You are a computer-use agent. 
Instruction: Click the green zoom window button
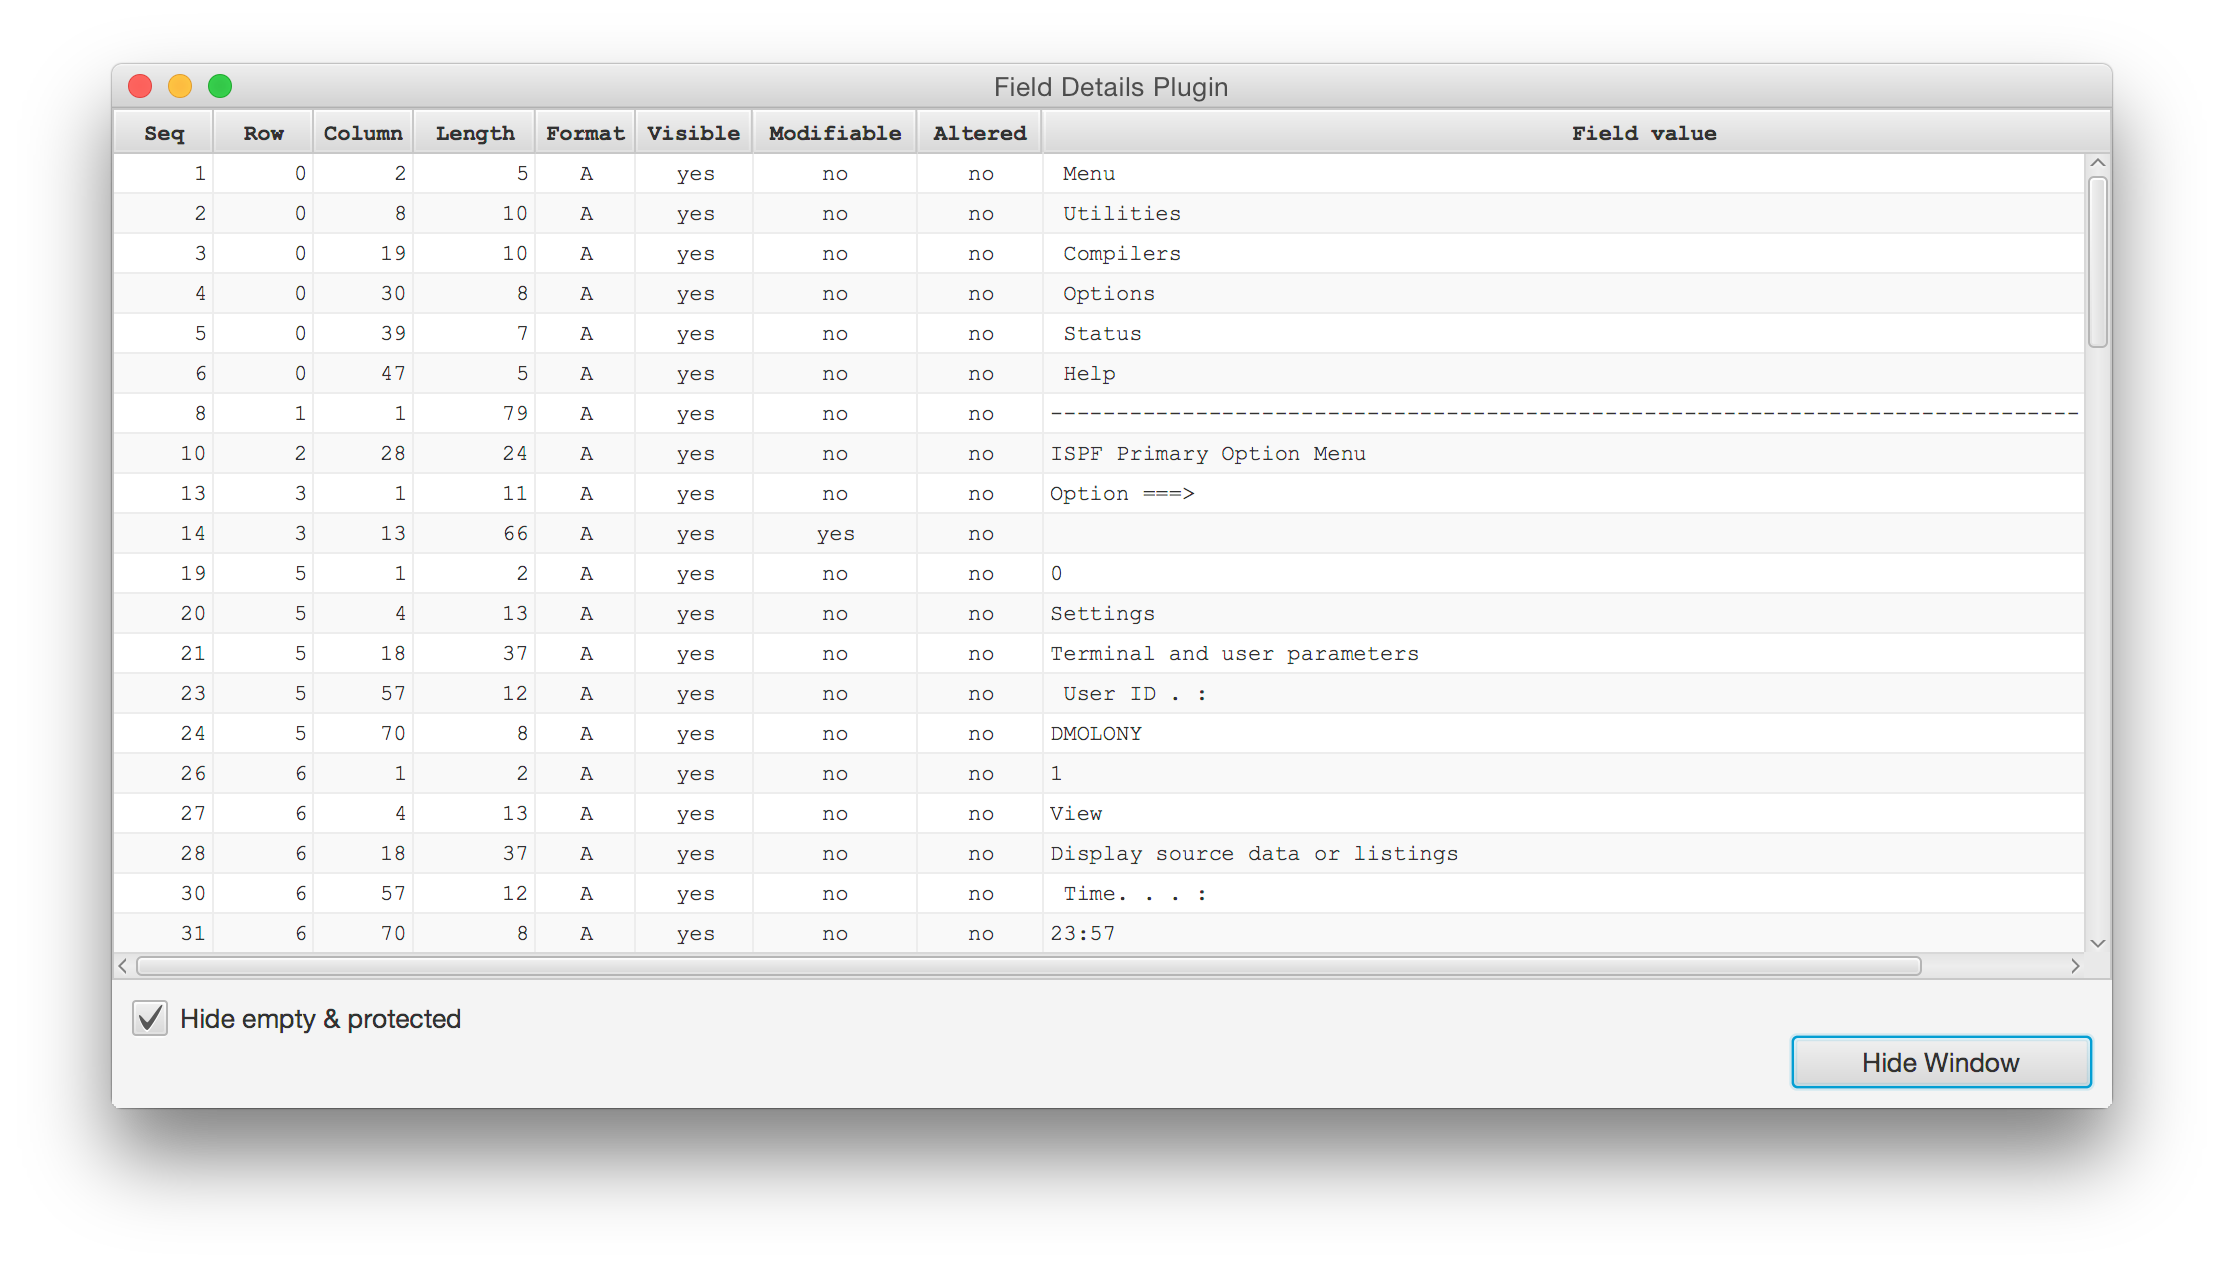click(x=220, y=87)
